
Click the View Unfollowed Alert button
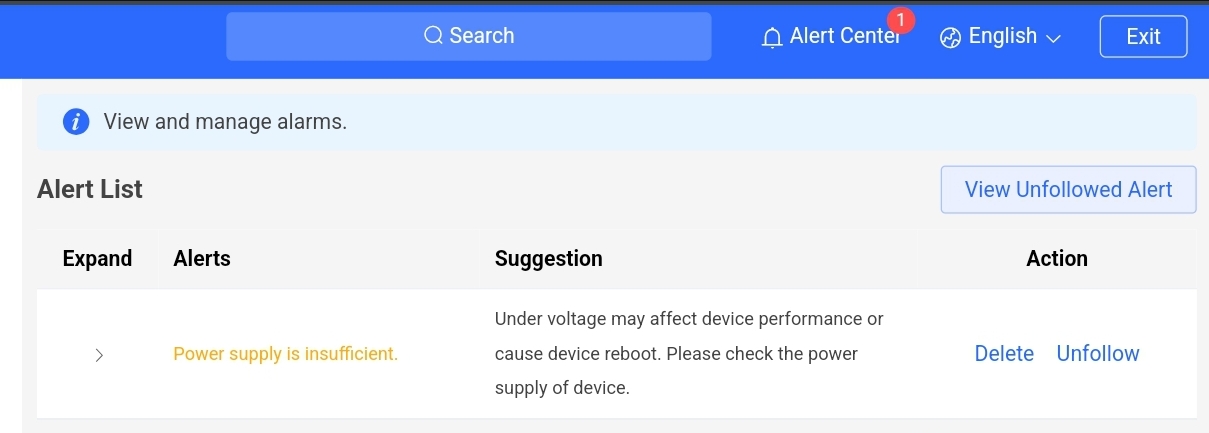click(1068, 190)
